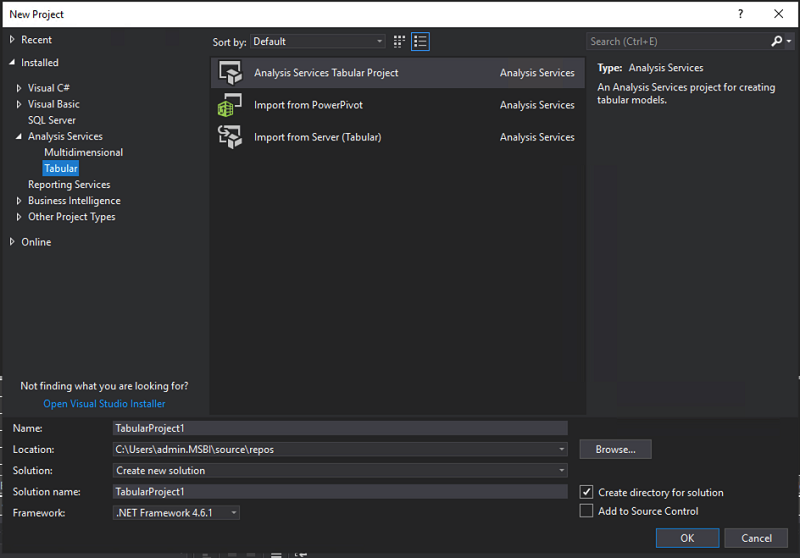800x558 pixels.
Task: Enable Add to Source Control checkbox
Action: [586, 511]
